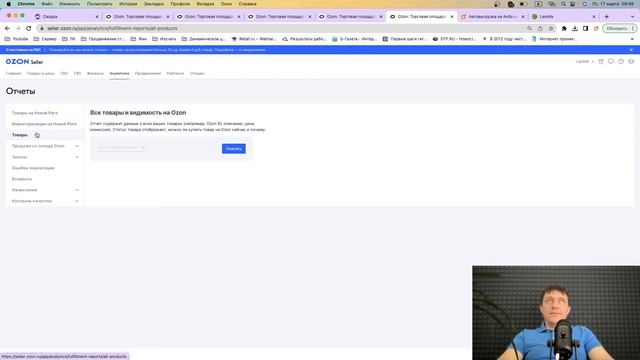
Task: Open the tab search chevron
Action: pyautogui.click(x=632, y=17)
